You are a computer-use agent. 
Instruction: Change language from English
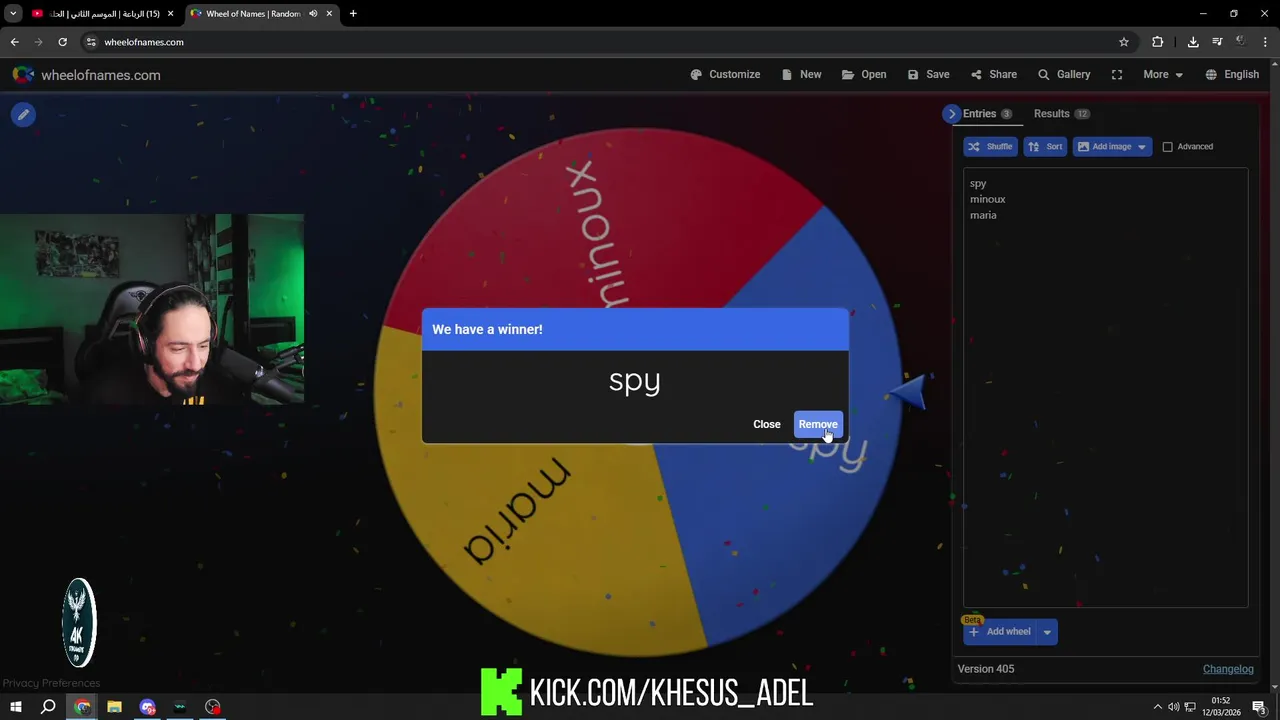click(x=1232, y=74)
